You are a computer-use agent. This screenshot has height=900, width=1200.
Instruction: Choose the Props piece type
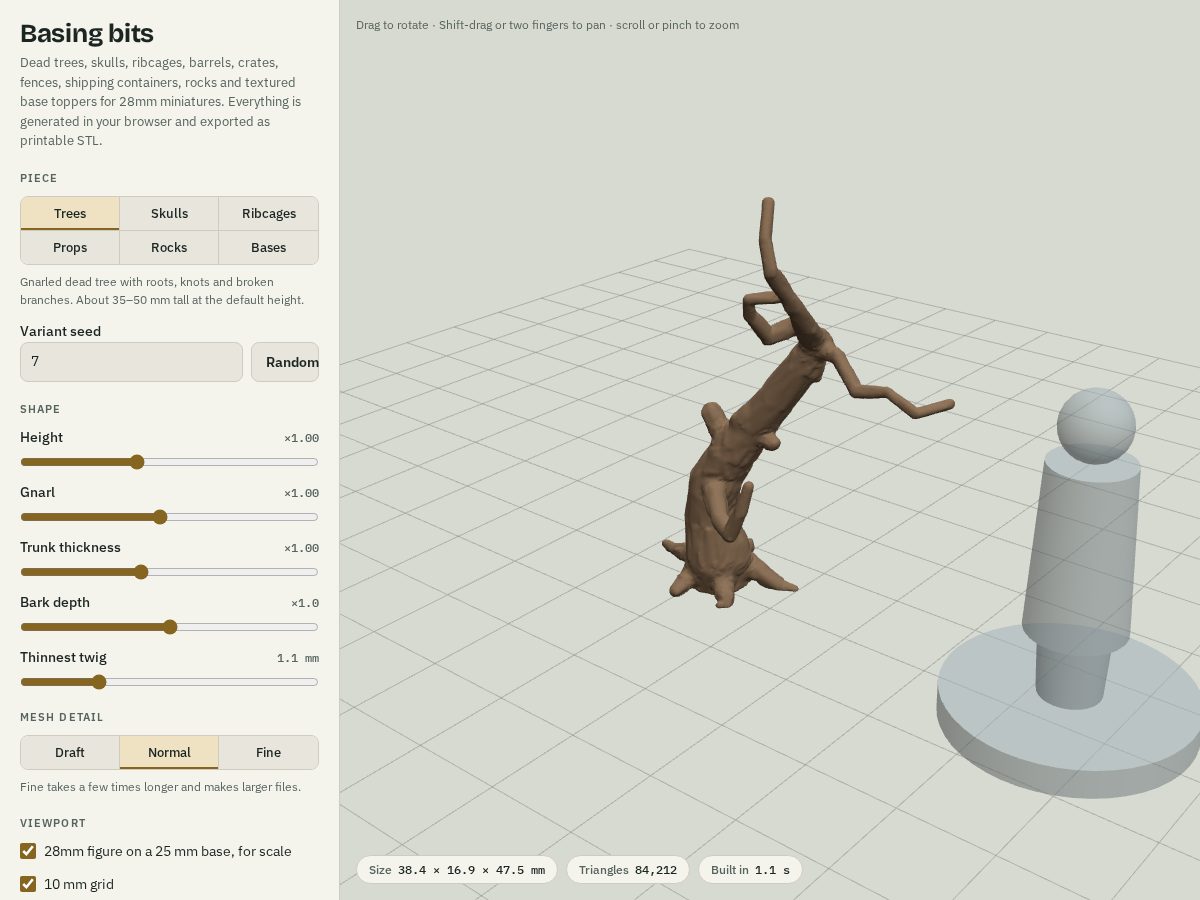click(x=70, y=247)
